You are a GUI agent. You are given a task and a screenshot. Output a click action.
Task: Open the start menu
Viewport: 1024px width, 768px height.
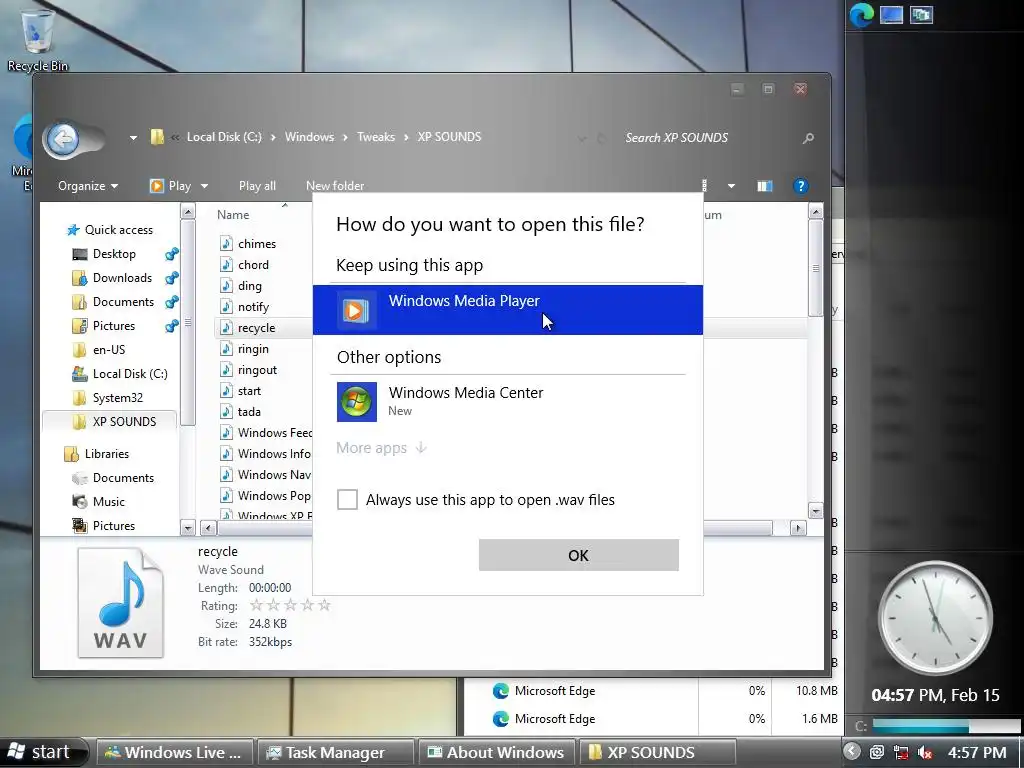pos(42,752)
